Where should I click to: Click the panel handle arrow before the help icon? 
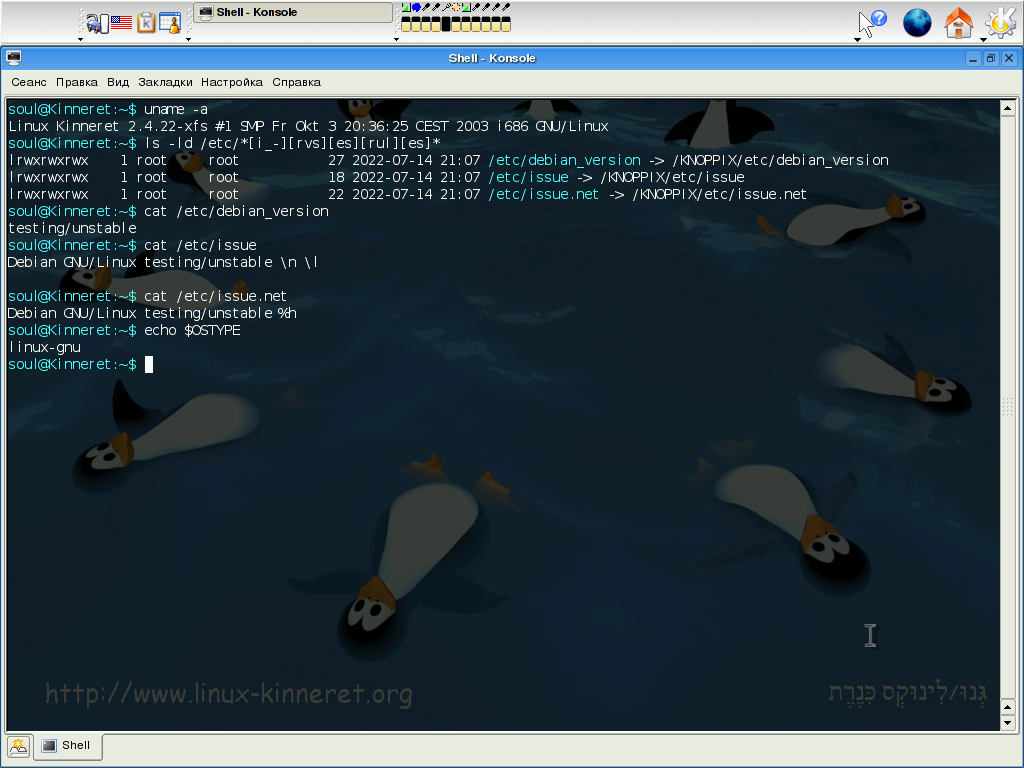coord(857,39)
